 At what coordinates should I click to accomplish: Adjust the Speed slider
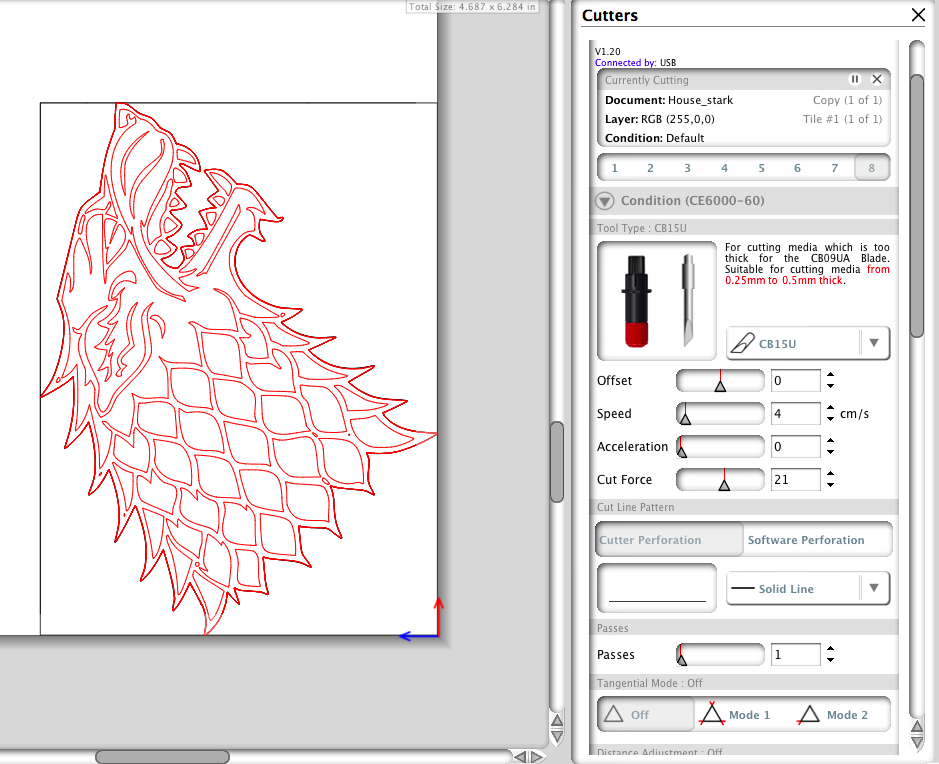[x=720, y=414]
